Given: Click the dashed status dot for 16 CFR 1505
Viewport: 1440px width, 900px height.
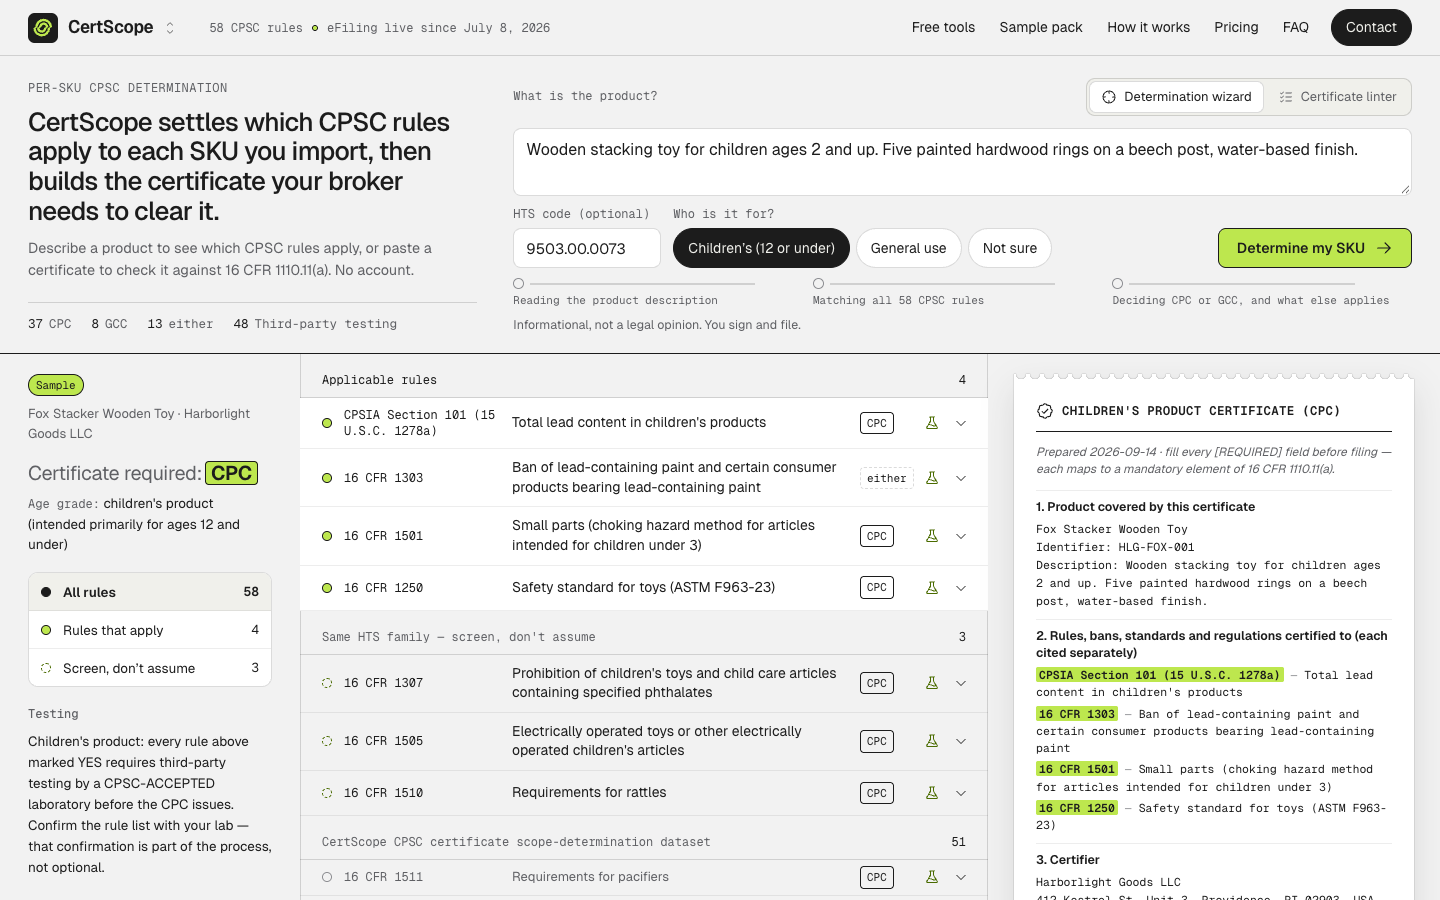Looking at the screenshot, I should [327, 741].
